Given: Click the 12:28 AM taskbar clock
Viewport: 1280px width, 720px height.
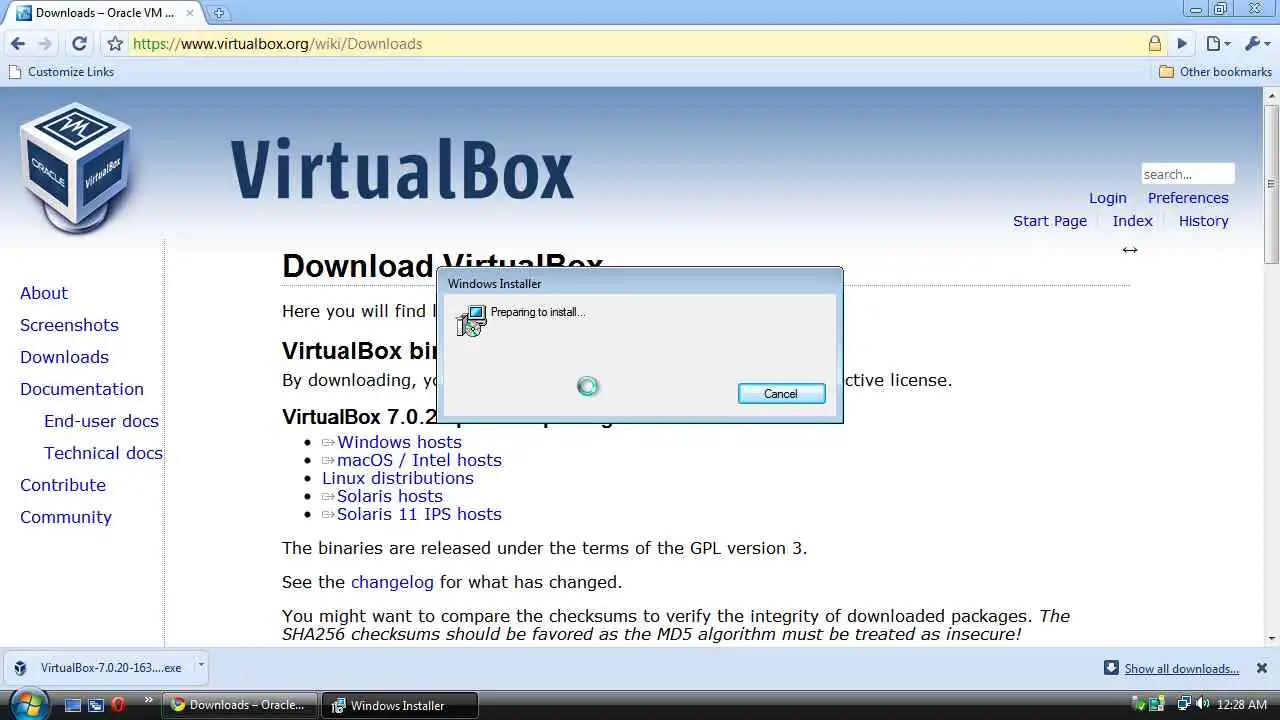Looking at the screenshot, I should pos(1242,705).
